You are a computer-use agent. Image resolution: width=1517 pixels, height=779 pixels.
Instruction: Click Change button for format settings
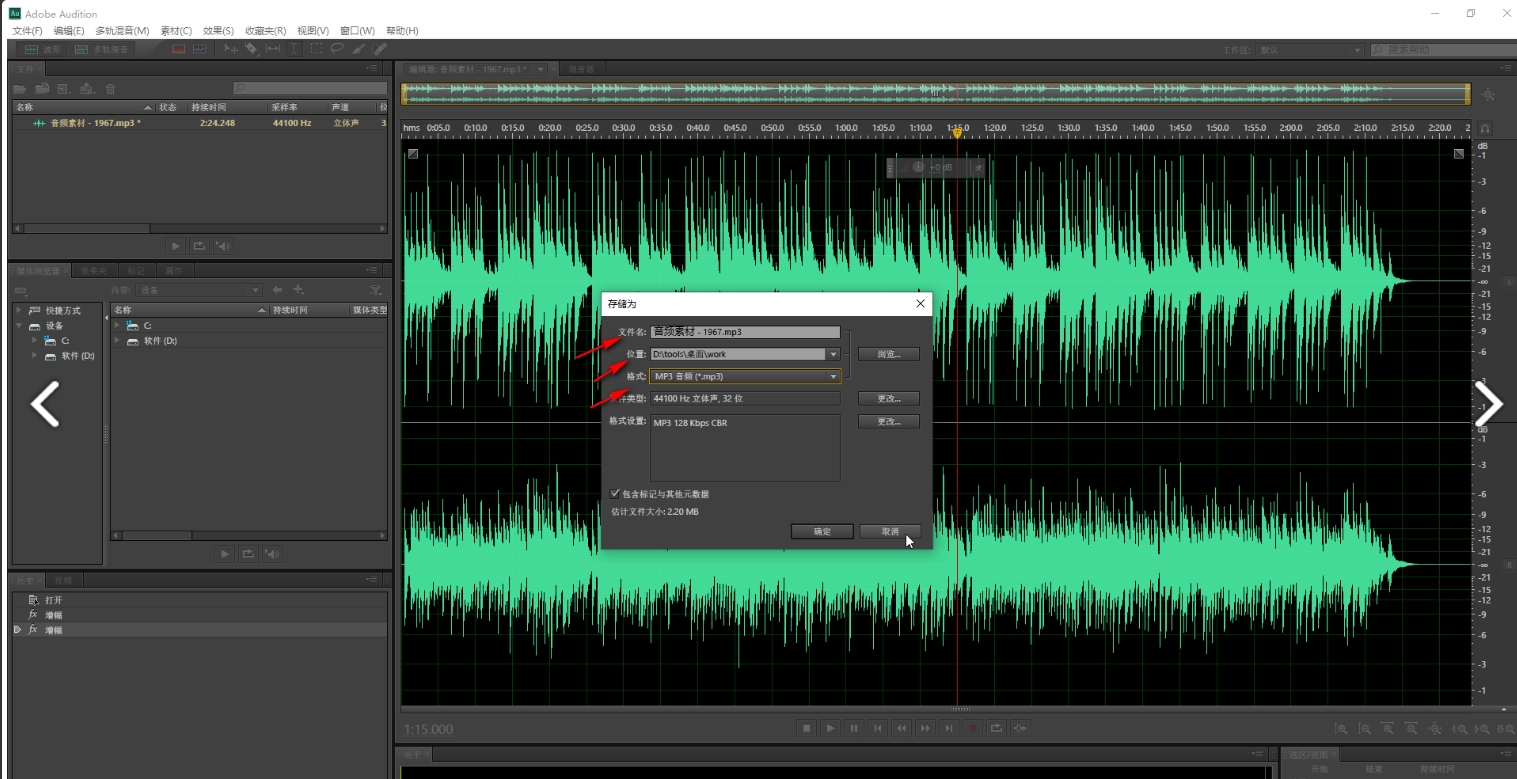click(889, 421)
